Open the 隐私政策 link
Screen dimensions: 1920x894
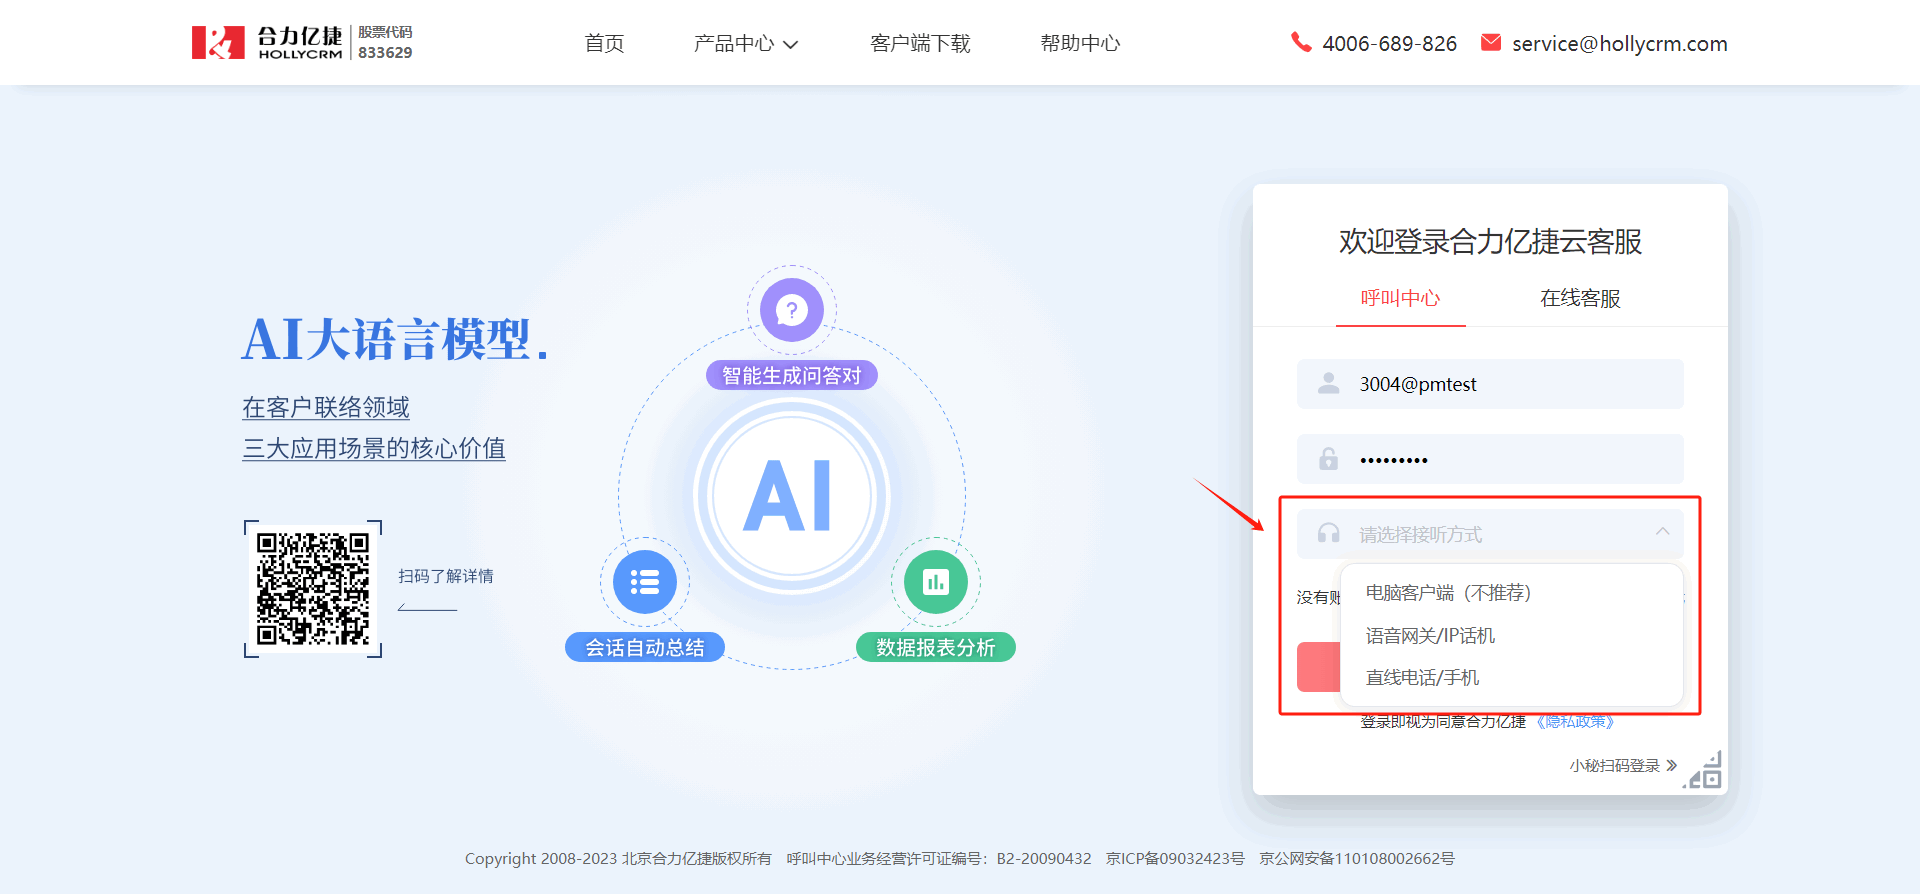point(1575,722)
